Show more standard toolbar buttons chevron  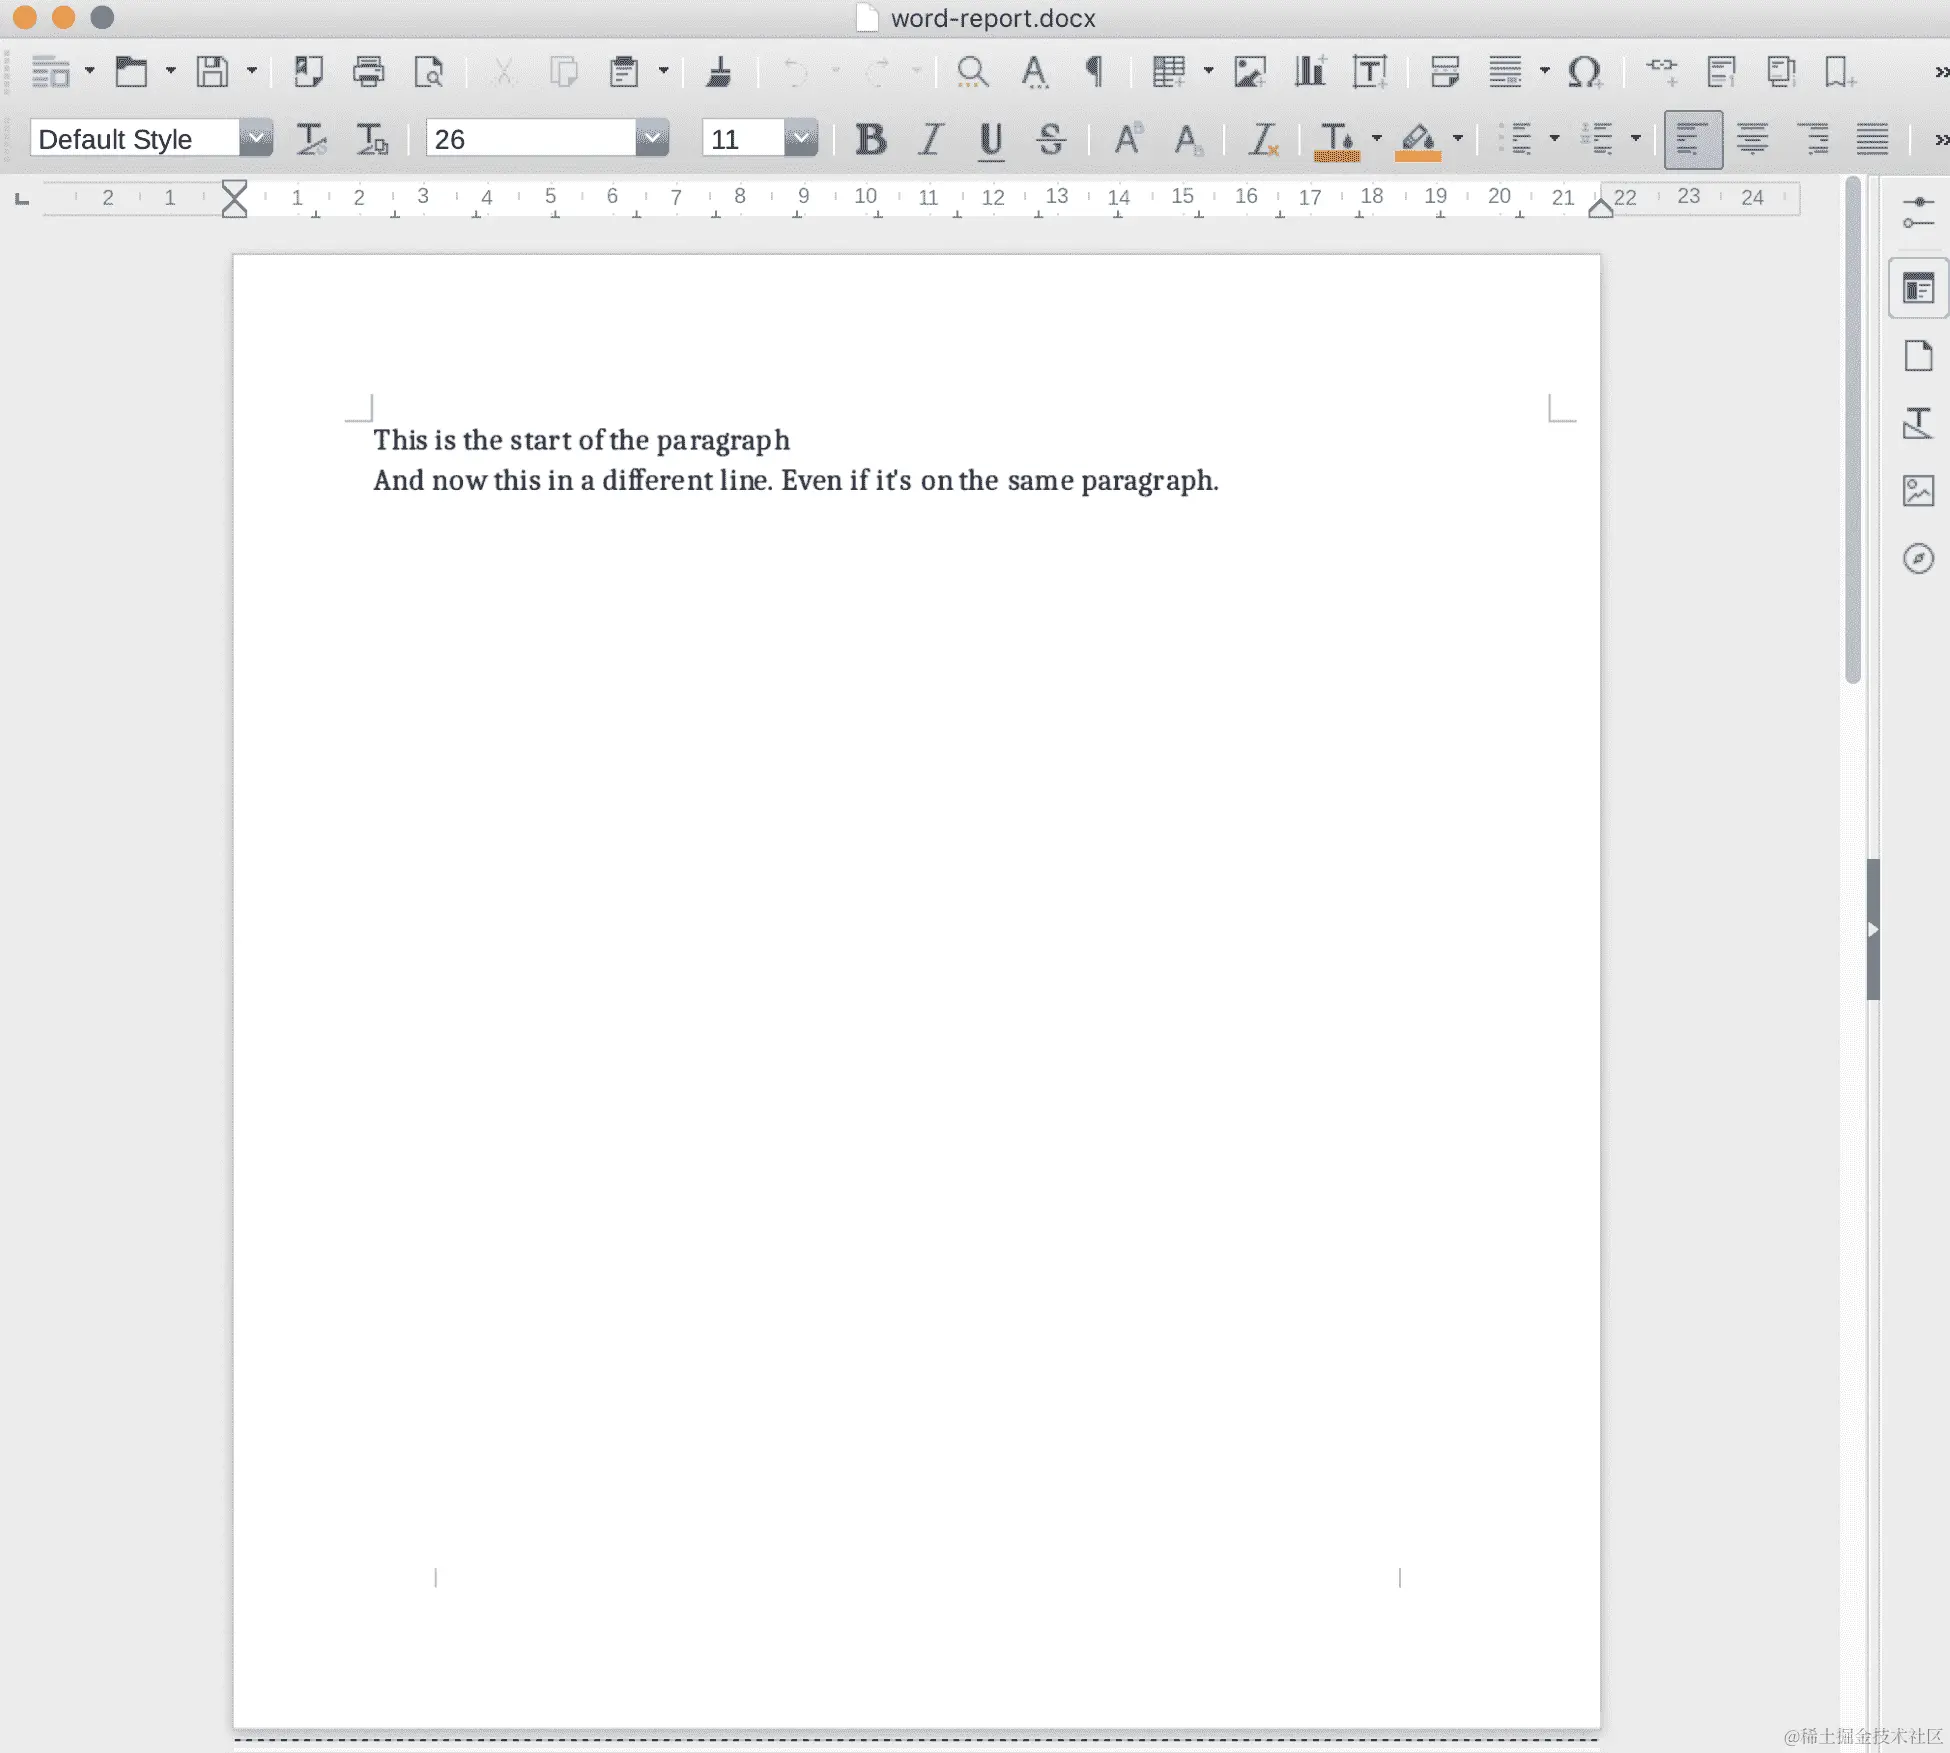point(1941,72)
